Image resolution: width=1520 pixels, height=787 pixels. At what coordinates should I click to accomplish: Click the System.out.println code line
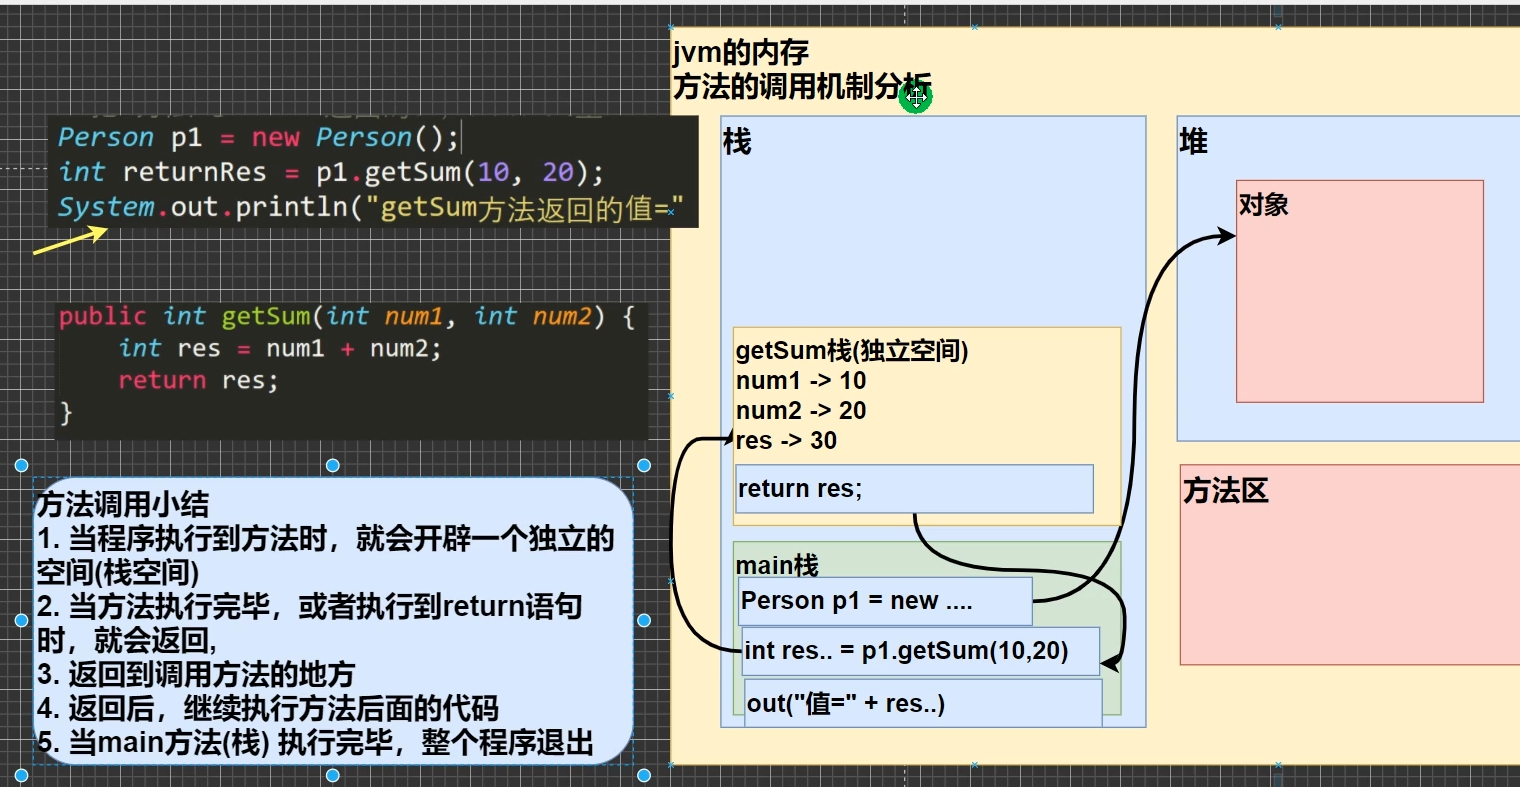370,207
